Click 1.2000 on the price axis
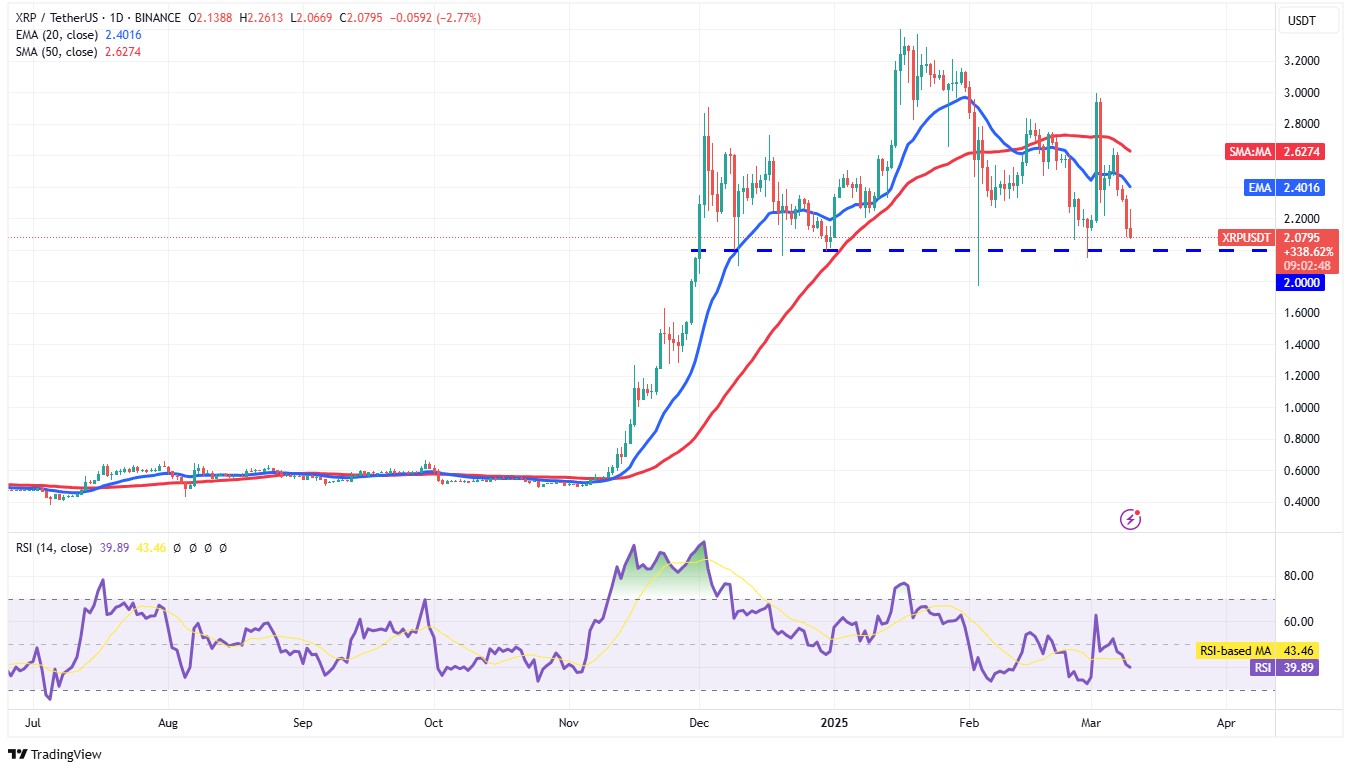Viewport: 1351px width, 771px height. pyautogui.click(x=1301, y=376)
